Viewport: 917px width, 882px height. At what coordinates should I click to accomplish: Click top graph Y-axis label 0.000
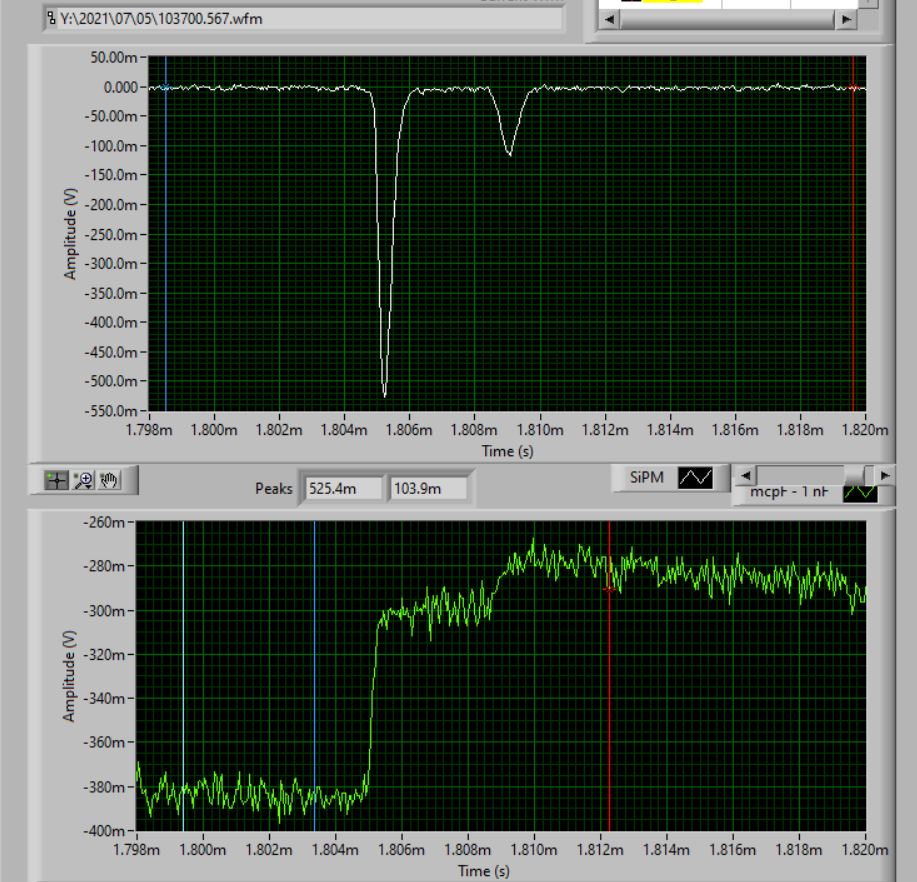120,87
